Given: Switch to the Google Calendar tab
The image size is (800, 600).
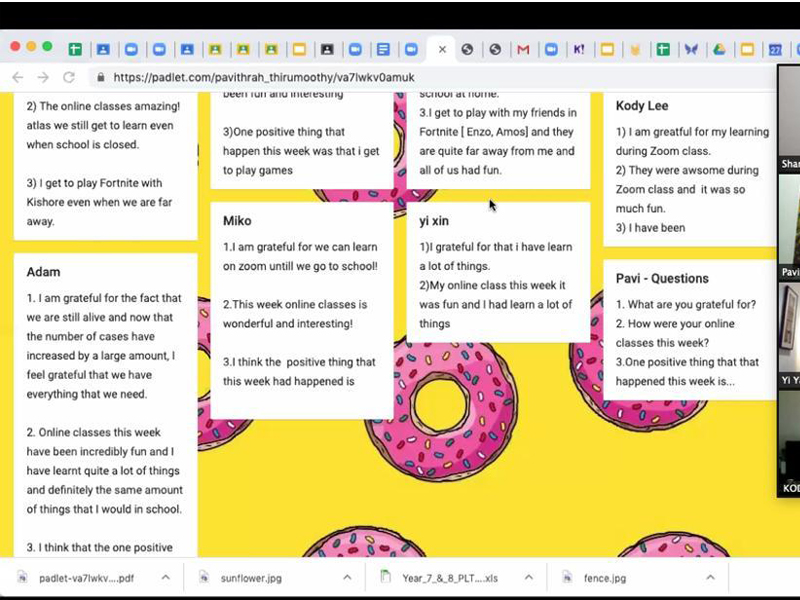Looking at the screenshot, I should [x=776, y=49].
